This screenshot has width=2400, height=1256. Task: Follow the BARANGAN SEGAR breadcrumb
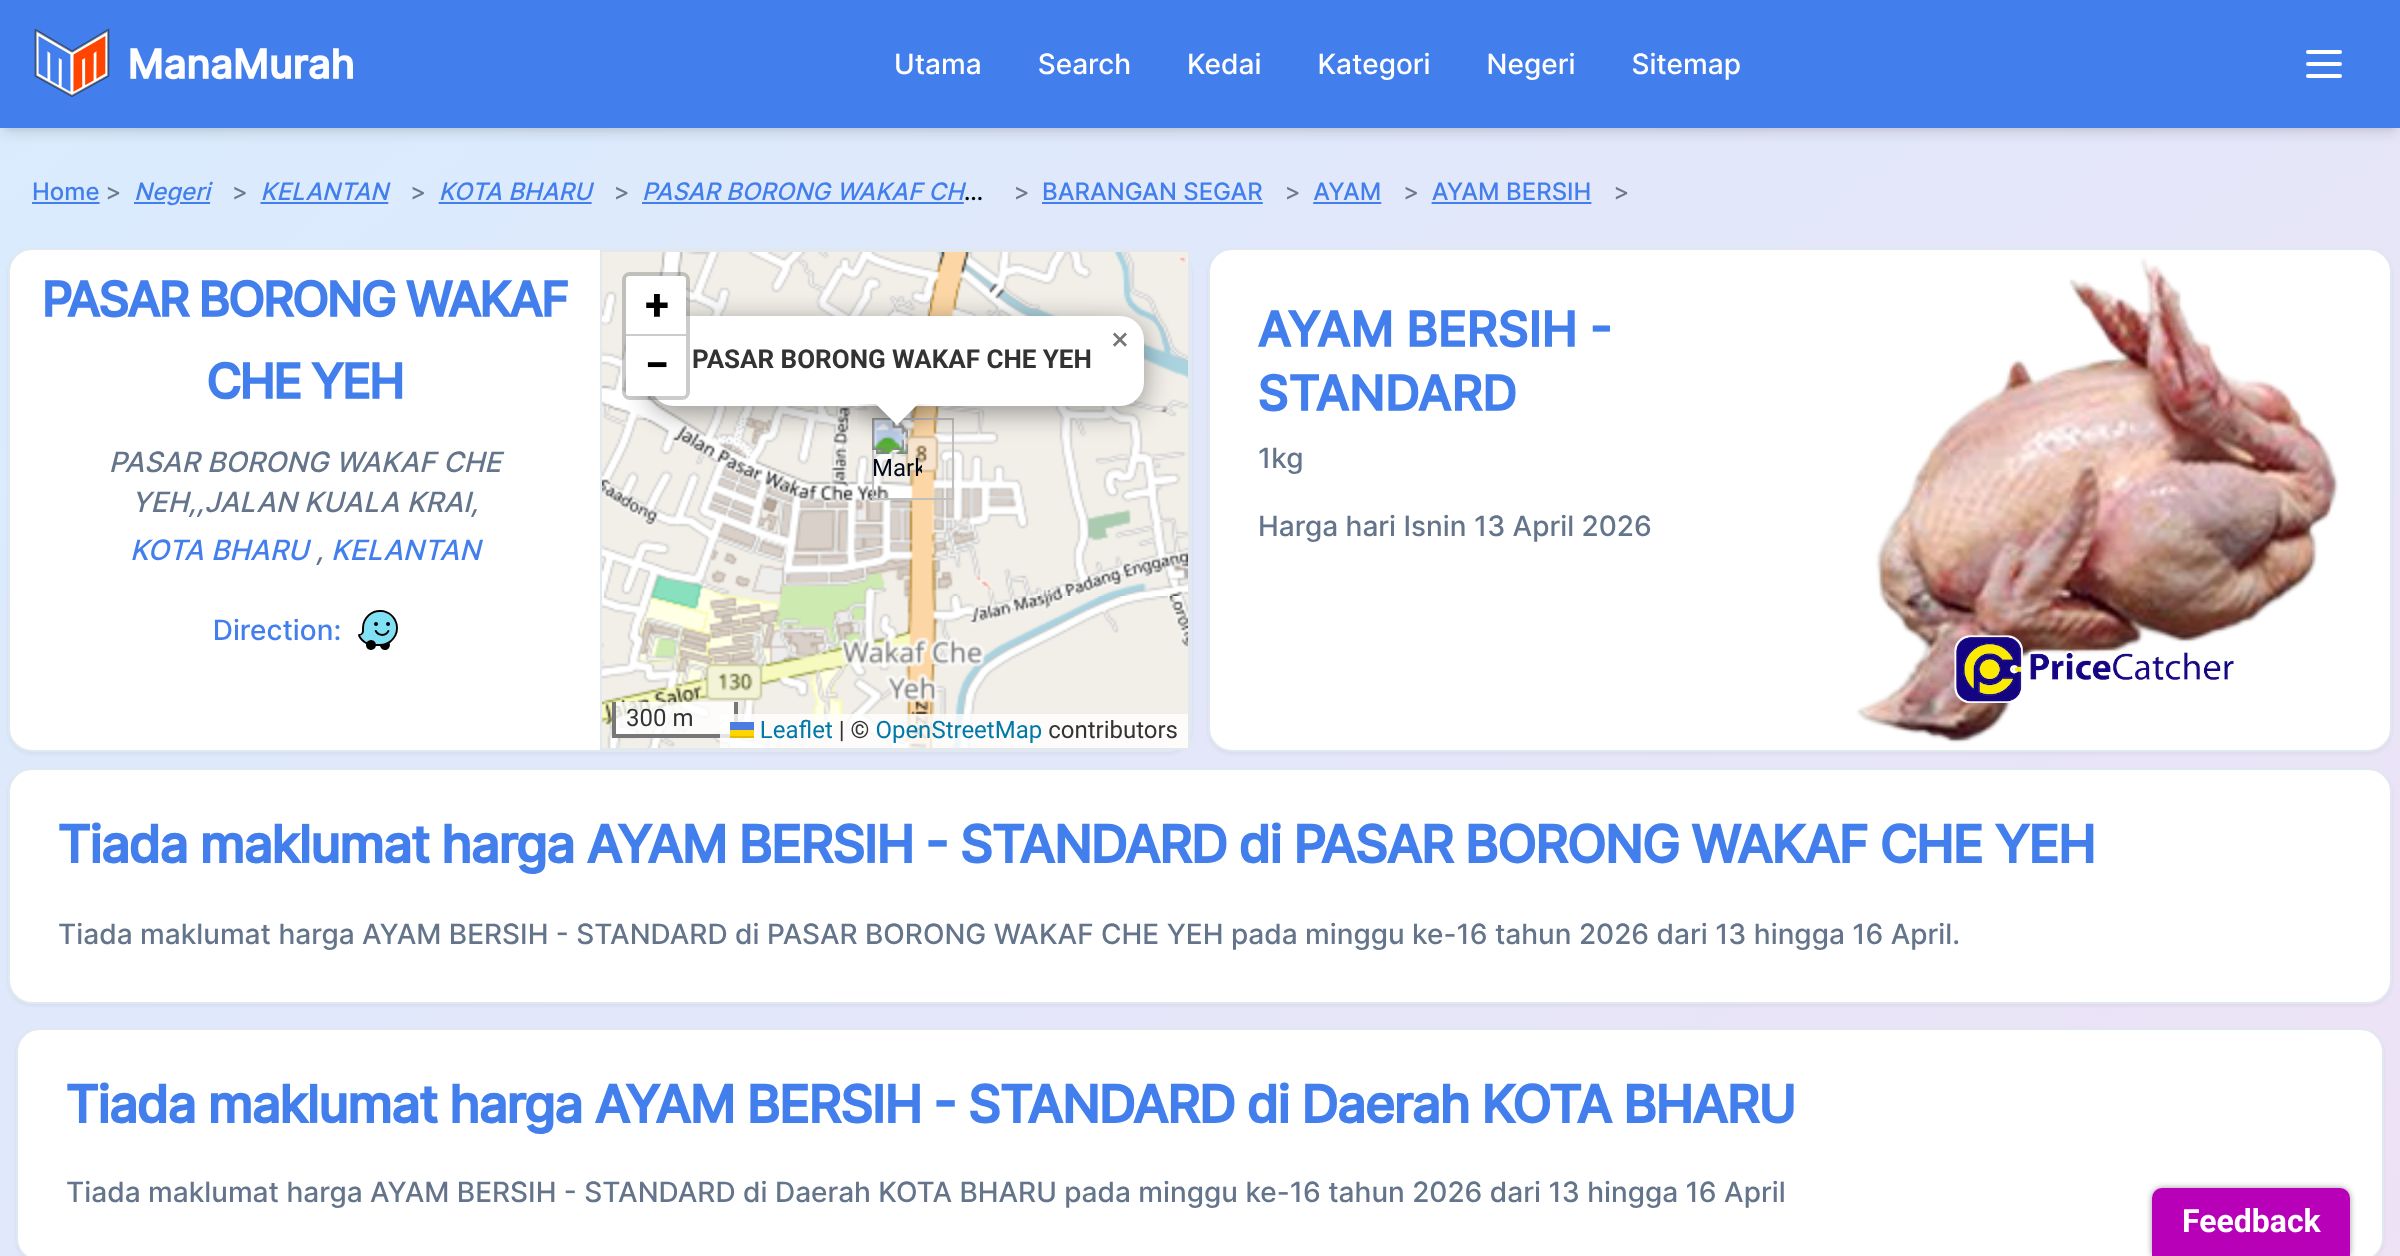pyautogui.click(x=1151, y=191)
